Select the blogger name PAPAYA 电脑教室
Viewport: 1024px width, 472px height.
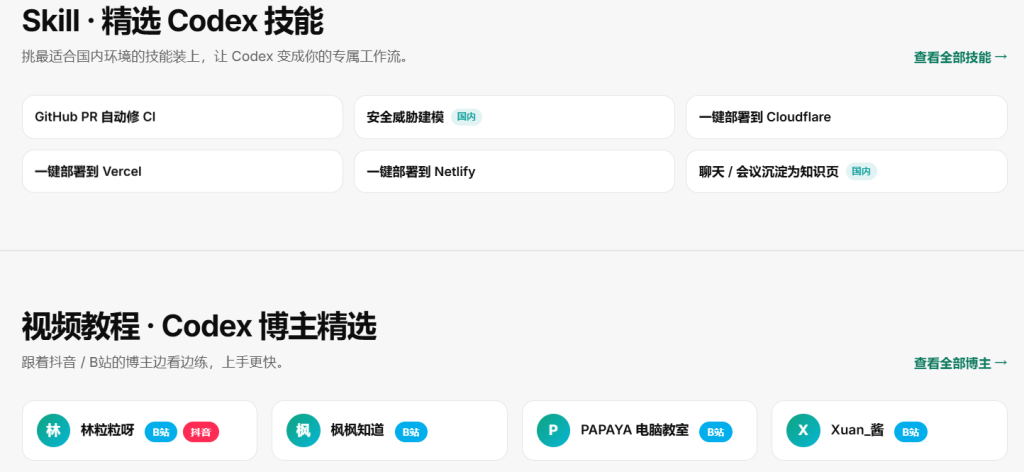[635, 431]
